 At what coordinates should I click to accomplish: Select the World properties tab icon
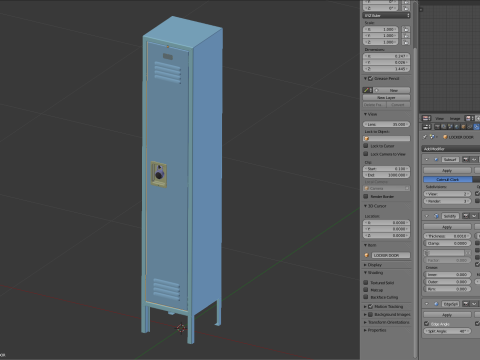click(457, 127)
